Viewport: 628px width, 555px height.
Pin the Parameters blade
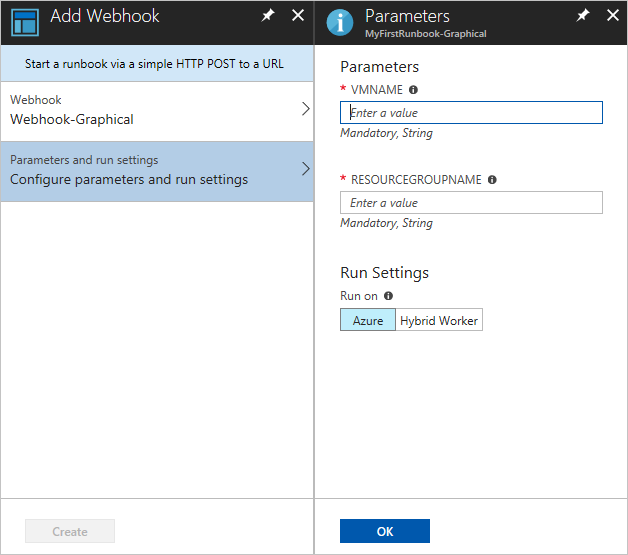click(x=583, y=16)
